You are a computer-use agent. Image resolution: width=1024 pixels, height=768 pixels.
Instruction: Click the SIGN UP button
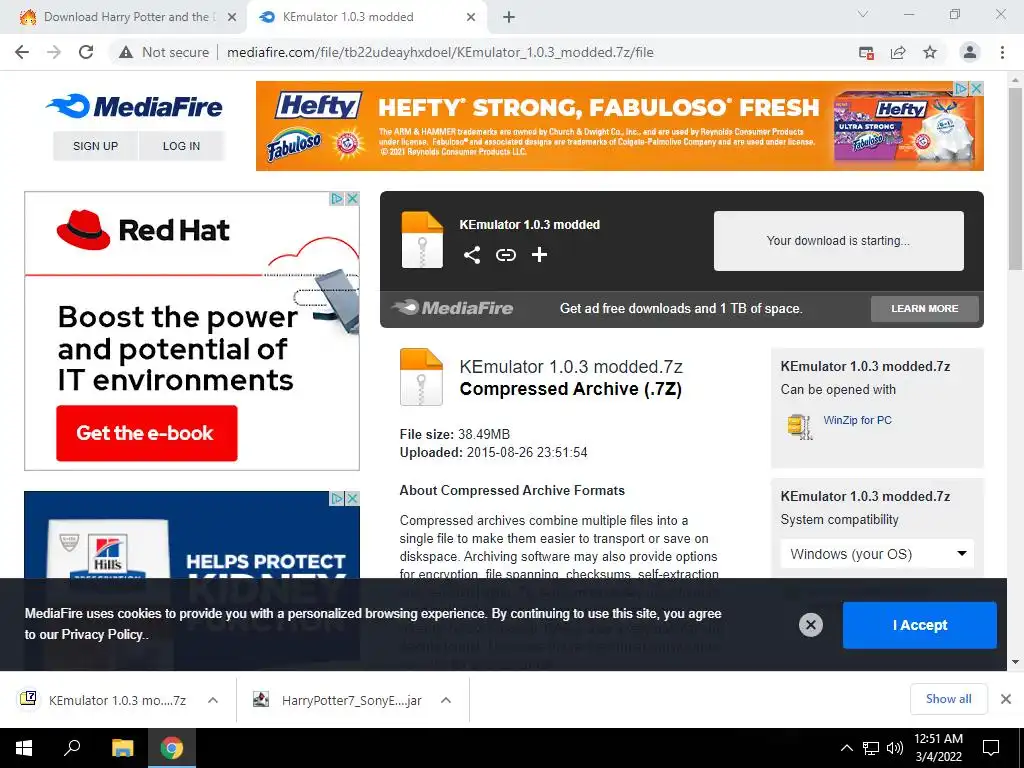(x=95, y=146)
